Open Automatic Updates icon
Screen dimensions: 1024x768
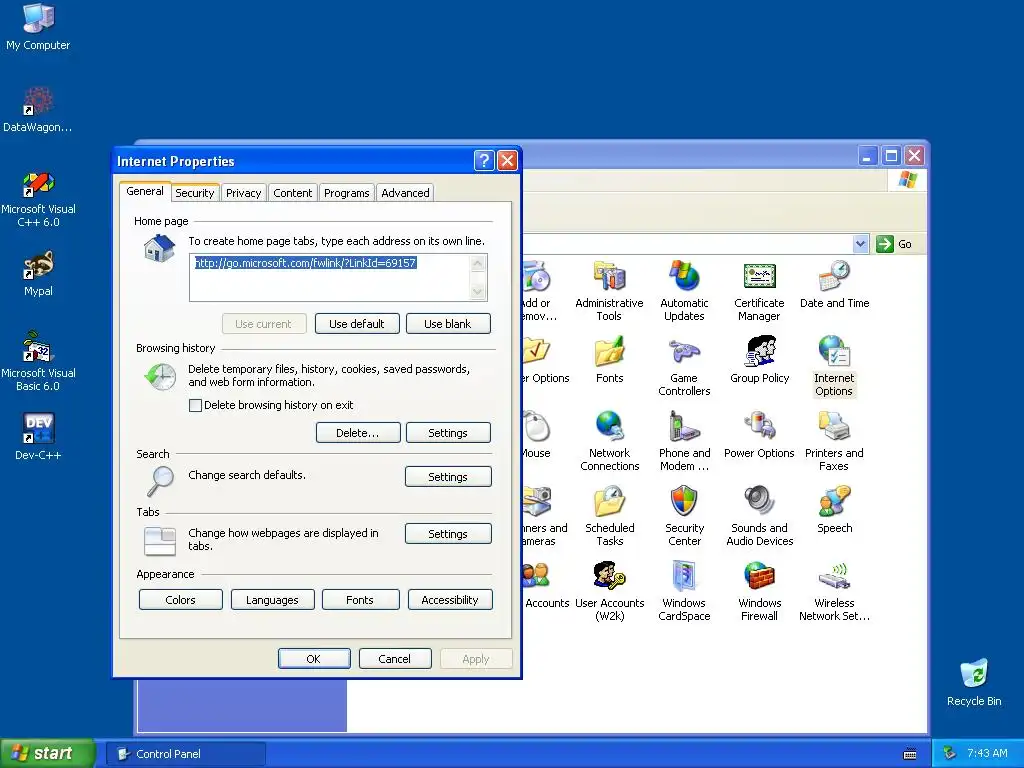pyautogui.click(x=684, y=291)
